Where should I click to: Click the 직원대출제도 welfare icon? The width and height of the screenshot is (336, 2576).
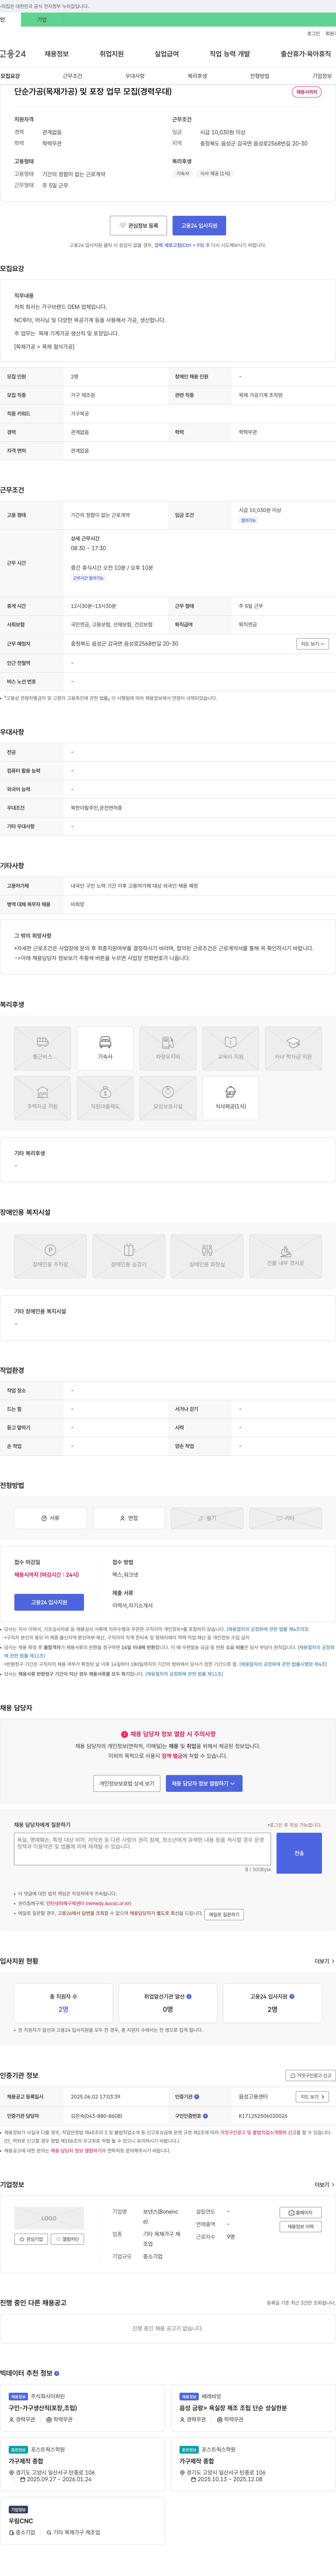105,1098
